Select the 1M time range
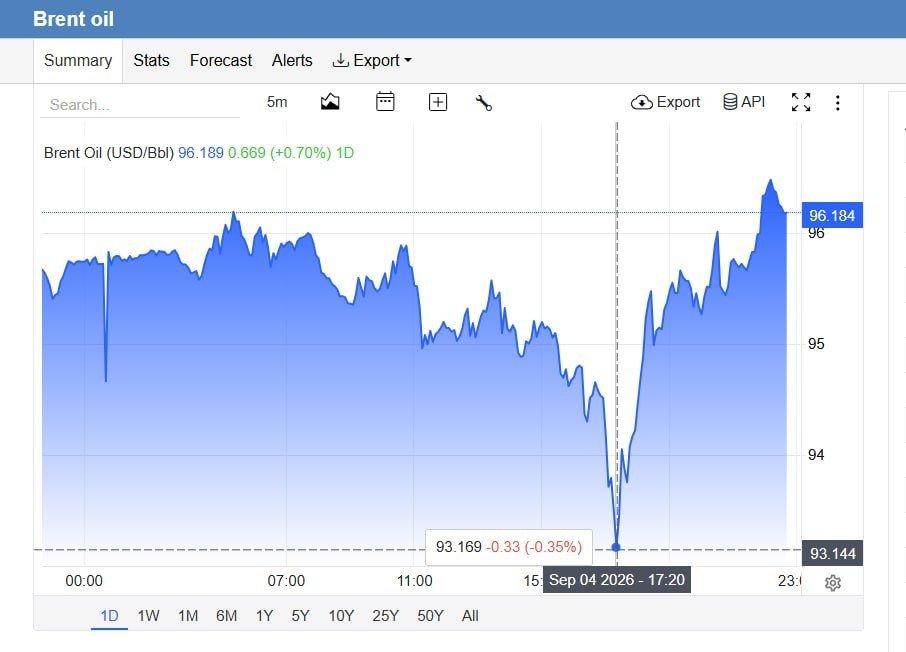Image resolution: width=906 pixels, height=652 pixels. tap(188, 616)
